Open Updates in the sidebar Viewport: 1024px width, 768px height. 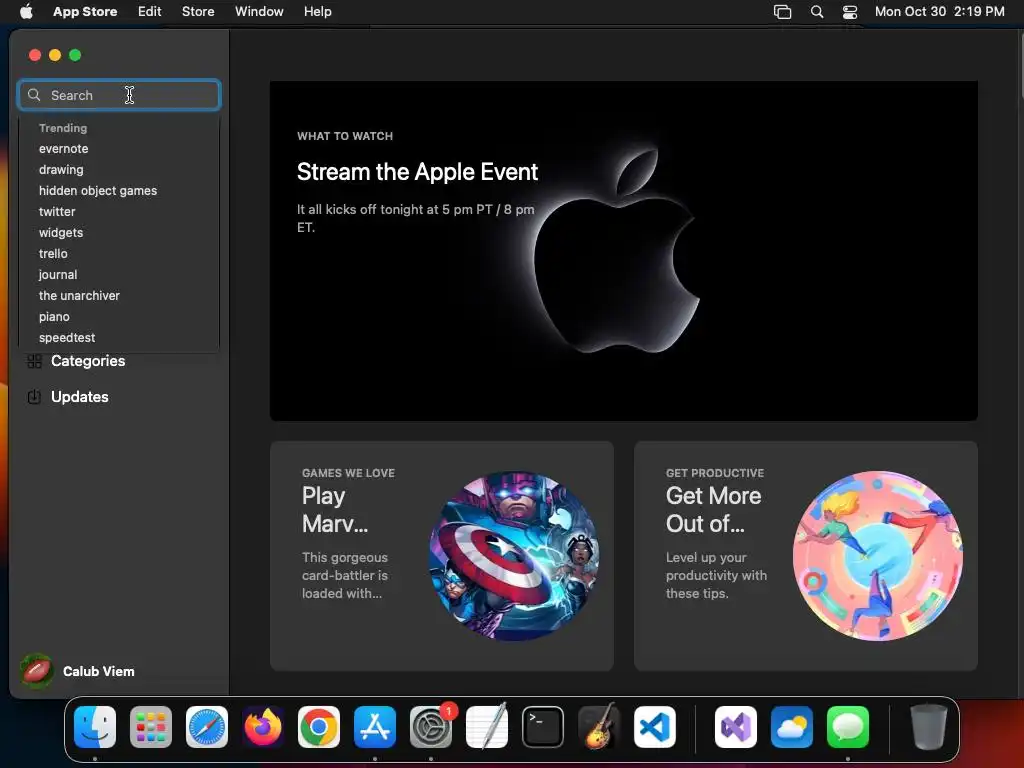[80, 397]
